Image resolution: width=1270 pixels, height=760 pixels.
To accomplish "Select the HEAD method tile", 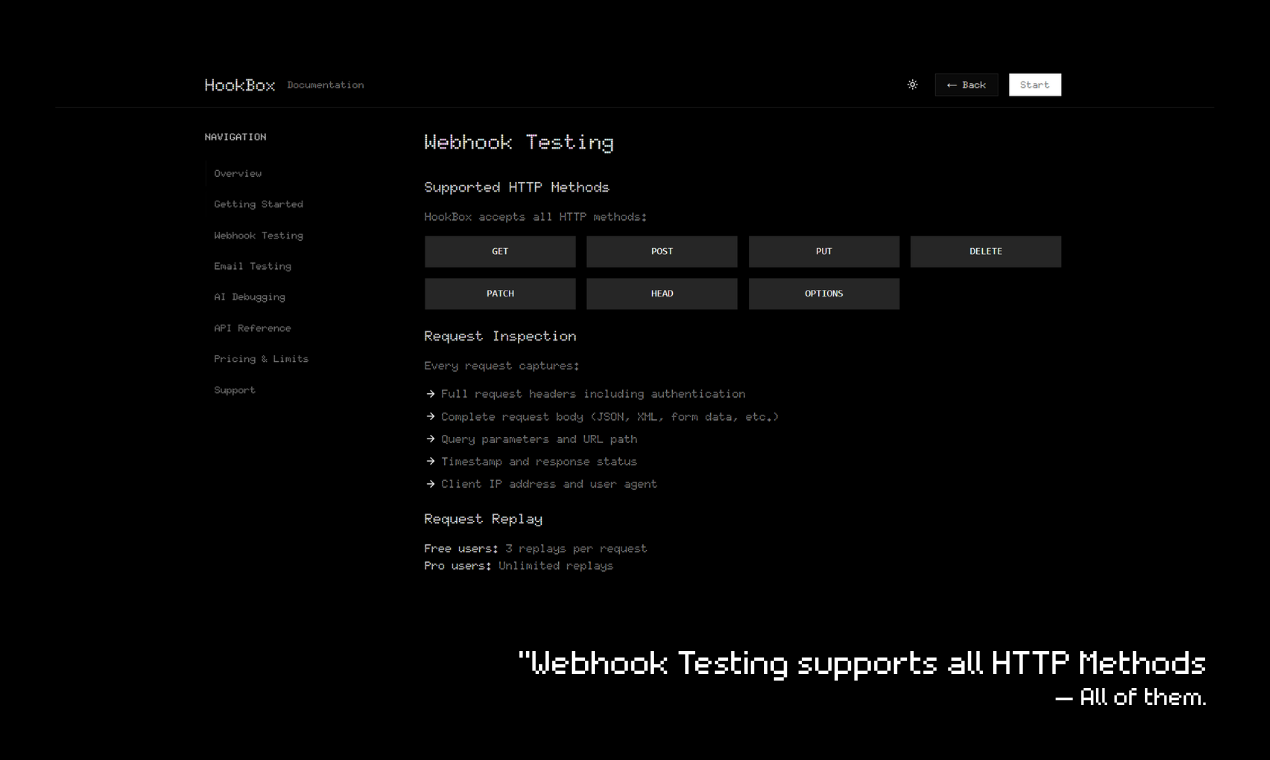I will coord(662,294).
